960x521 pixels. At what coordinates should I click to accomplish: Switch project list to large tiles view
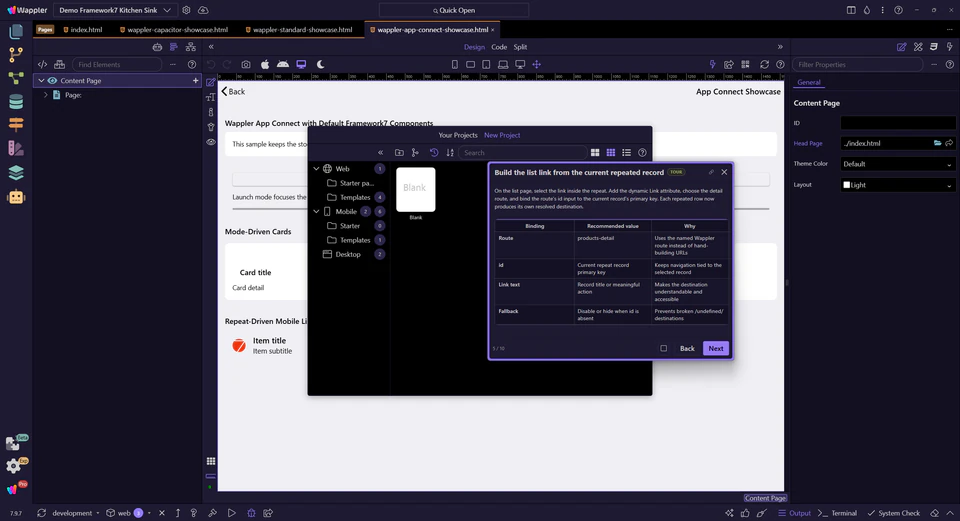[x=595, y=152]
